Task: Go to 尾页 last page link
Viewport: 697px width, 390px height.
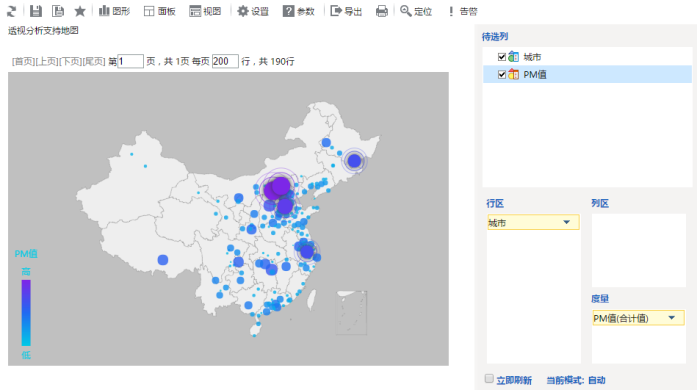Action: pyautogui.click(x=94, y=61)
